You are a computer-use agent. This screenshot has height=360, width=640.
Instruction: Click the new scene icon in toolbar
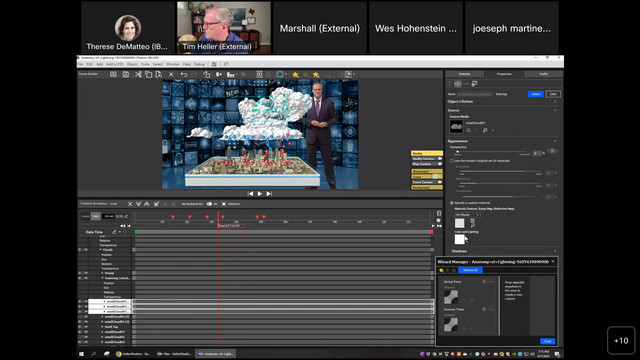click(x=113, y=74)
